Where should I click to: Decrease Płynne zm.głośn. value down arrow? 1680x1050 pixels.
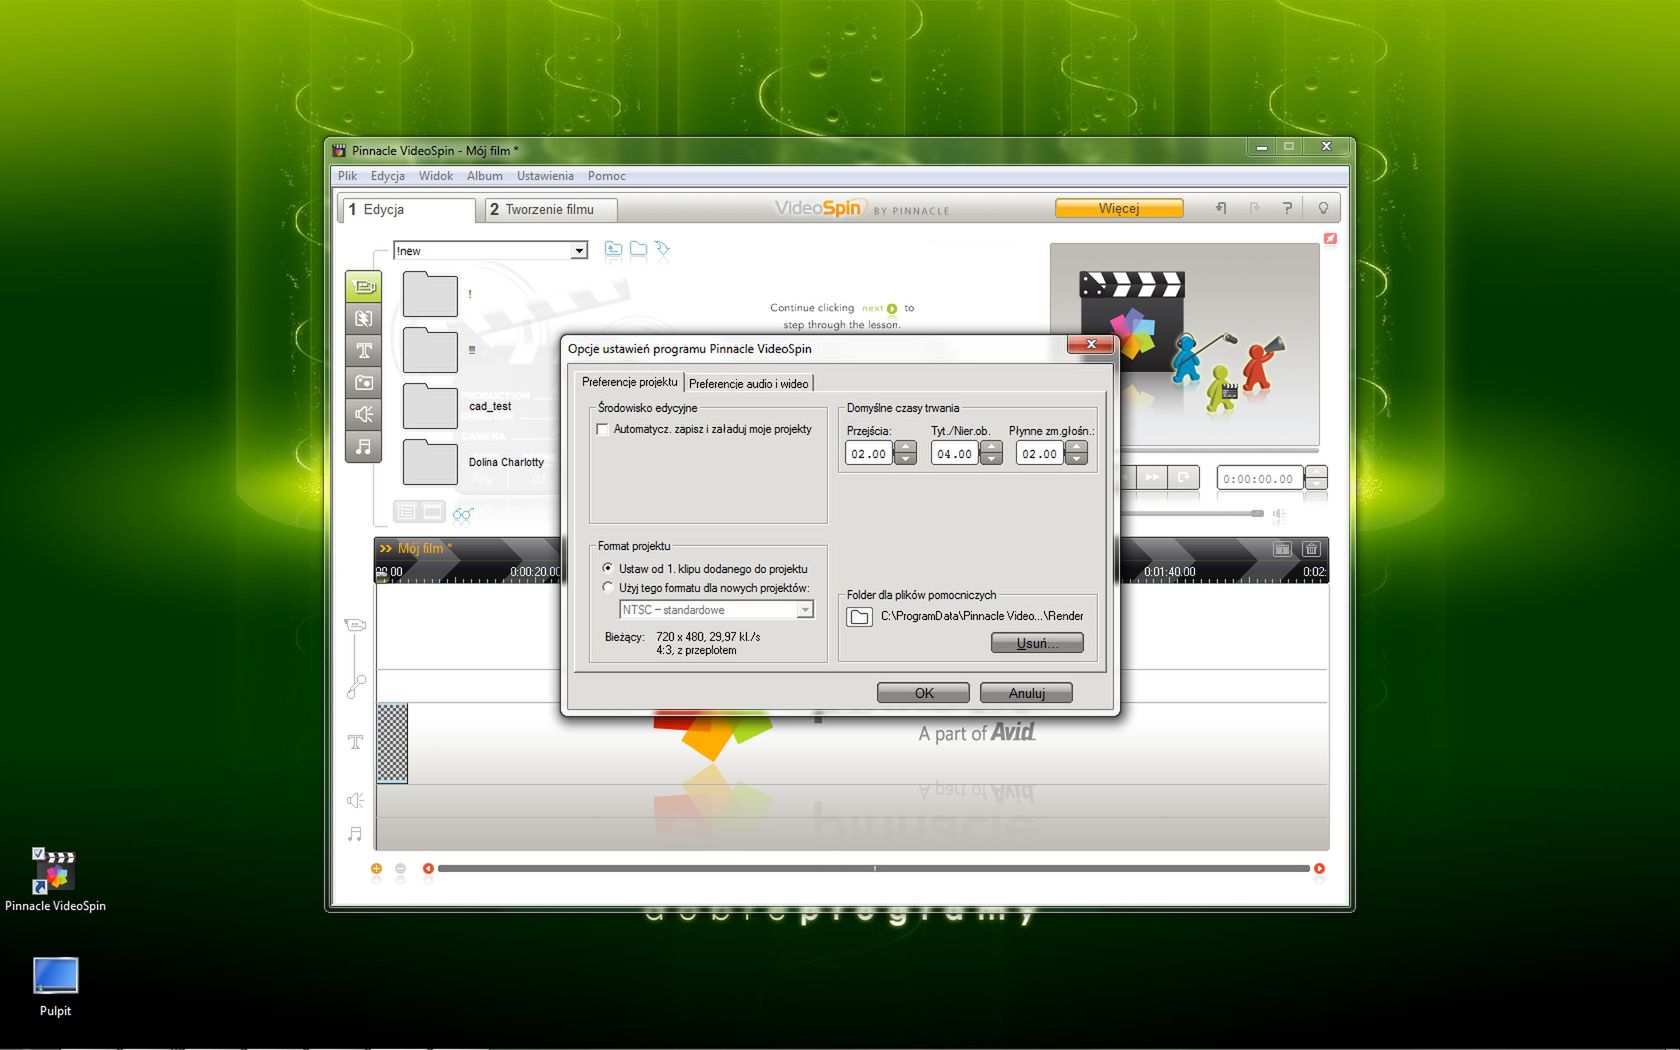pyautogui.click(x=1076, y=459)
